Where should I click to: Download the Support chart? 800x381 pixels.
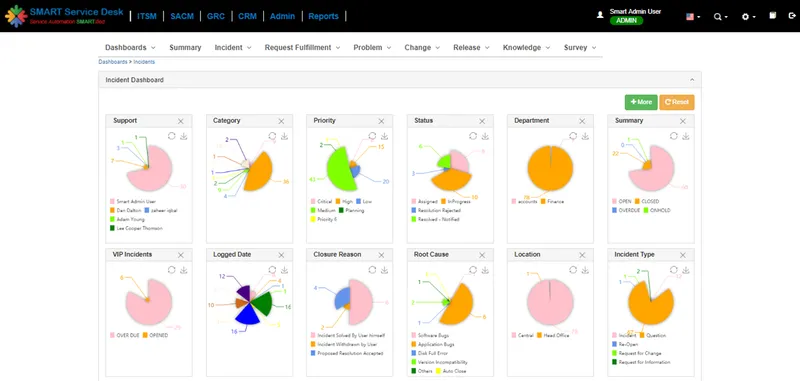point(184,136)
